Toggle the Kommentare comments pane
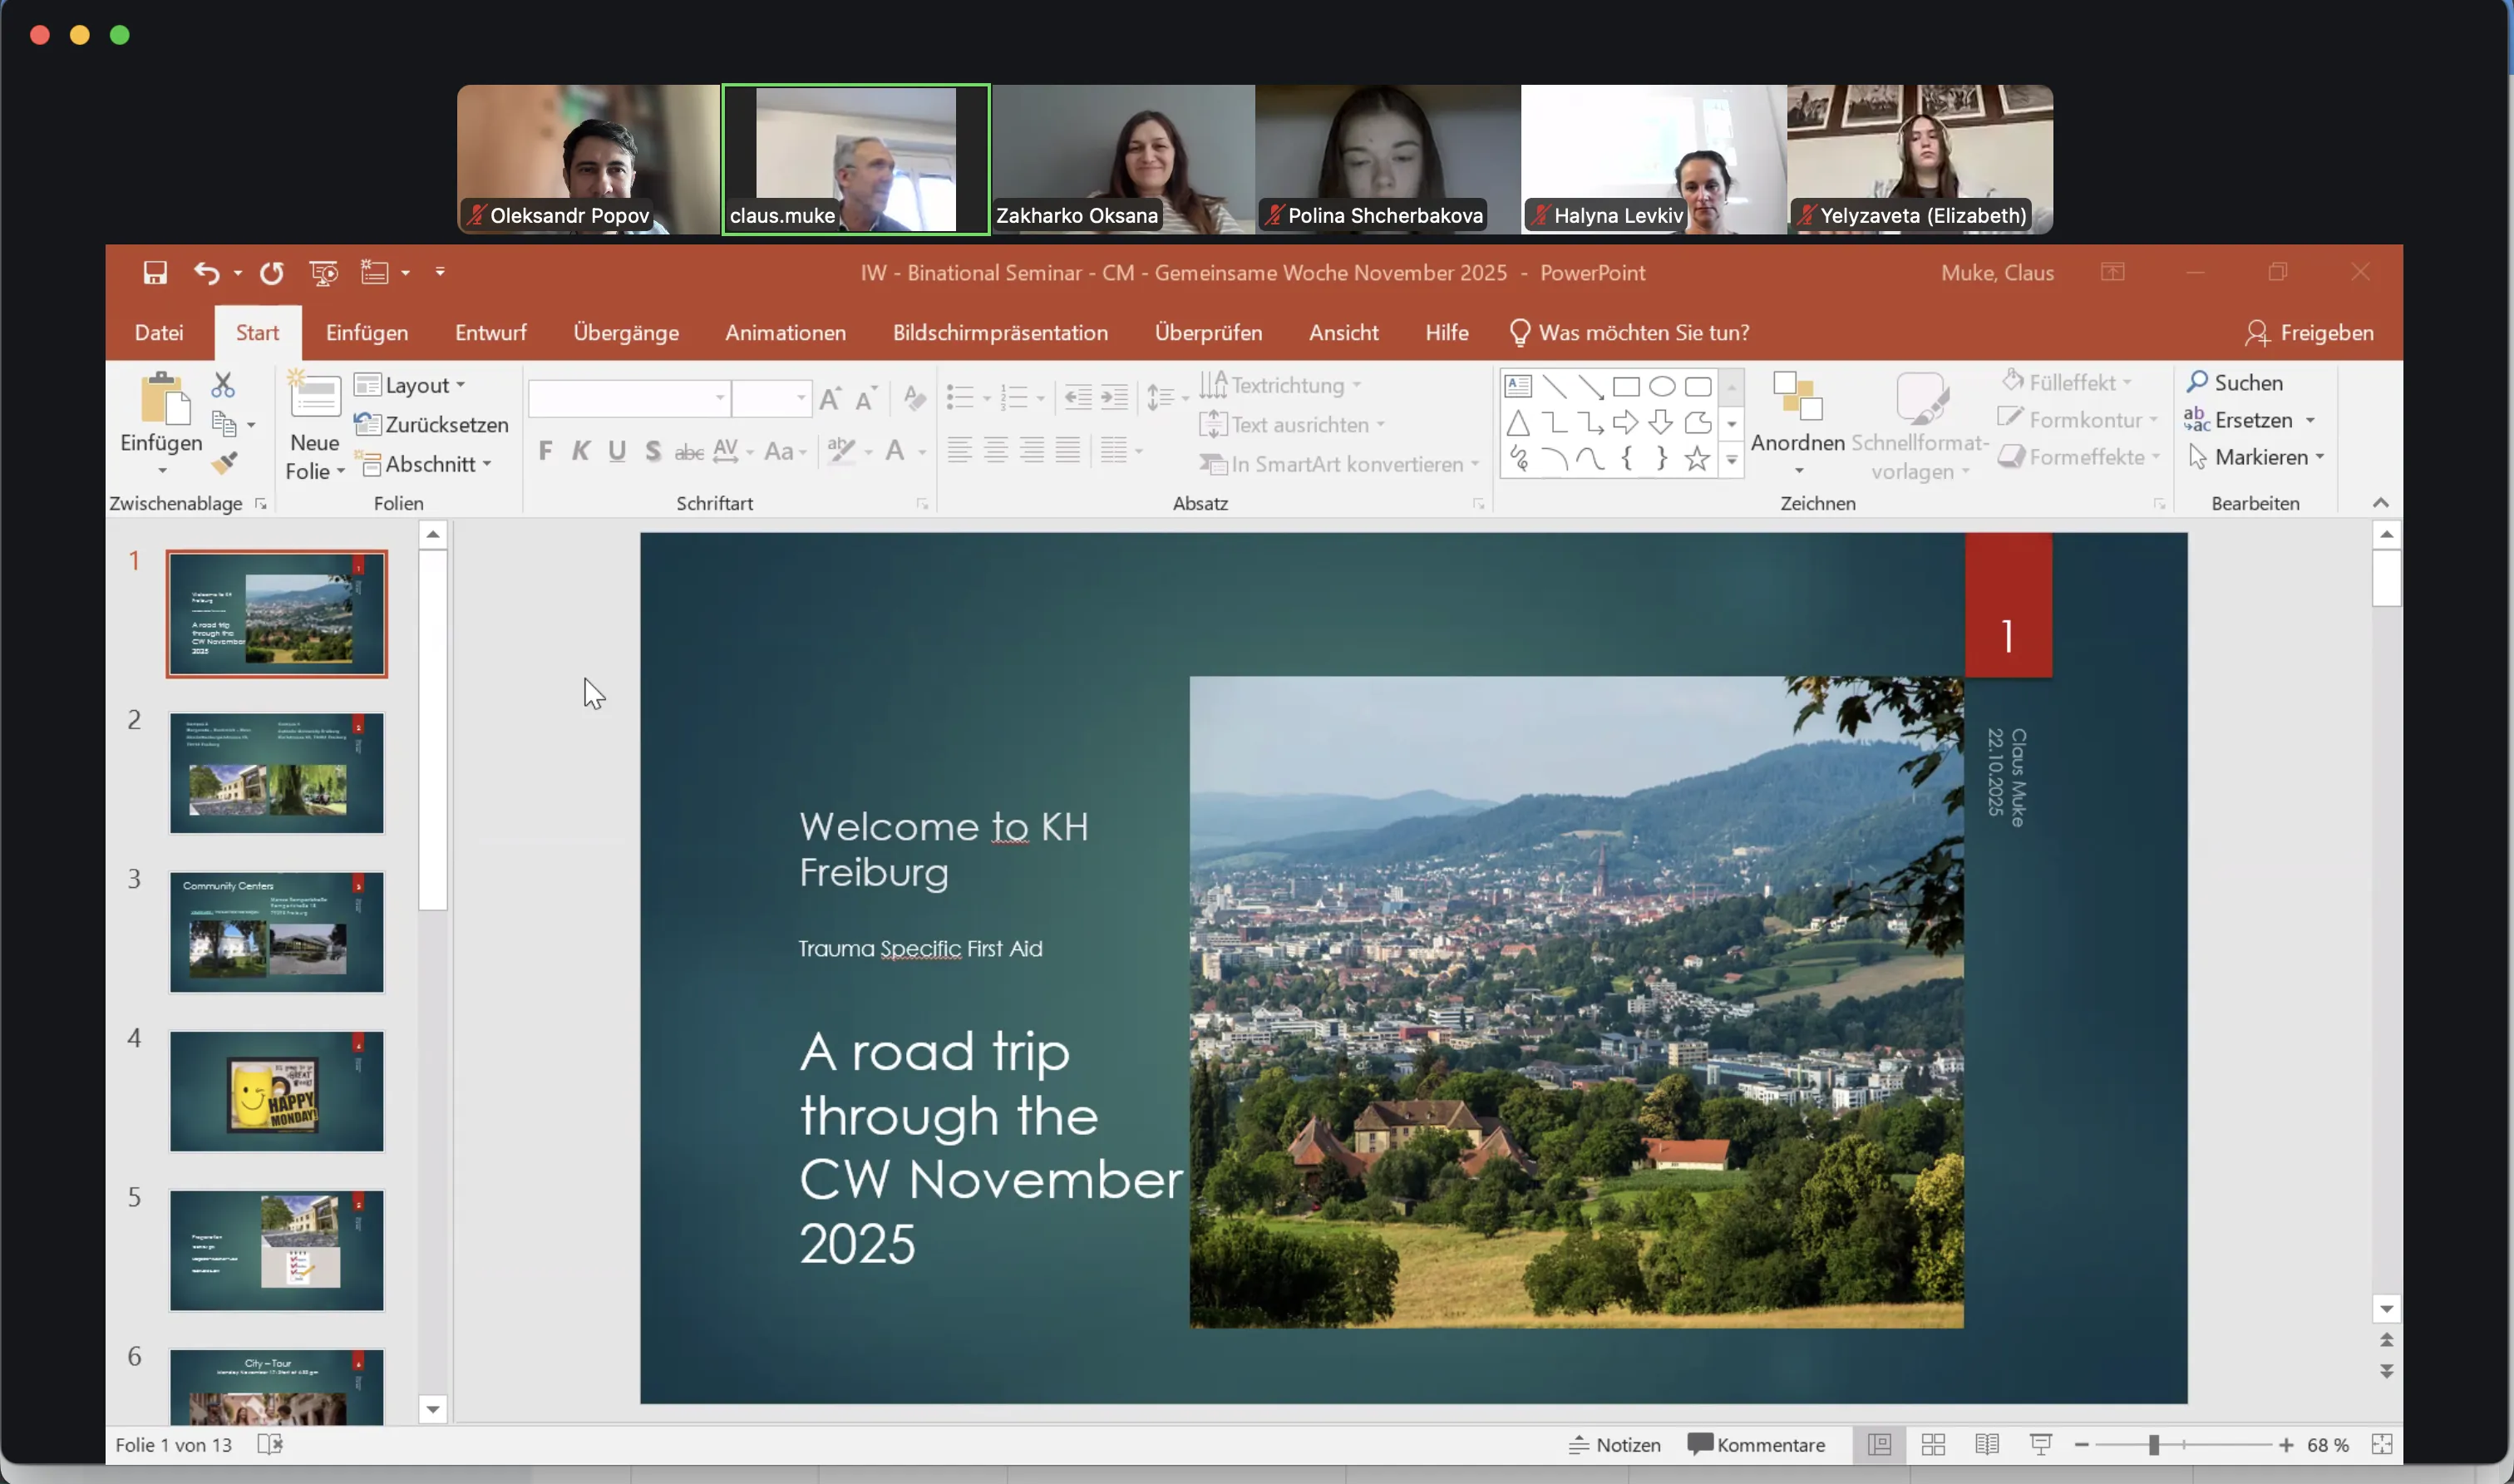 [x=1756, y=1445]
